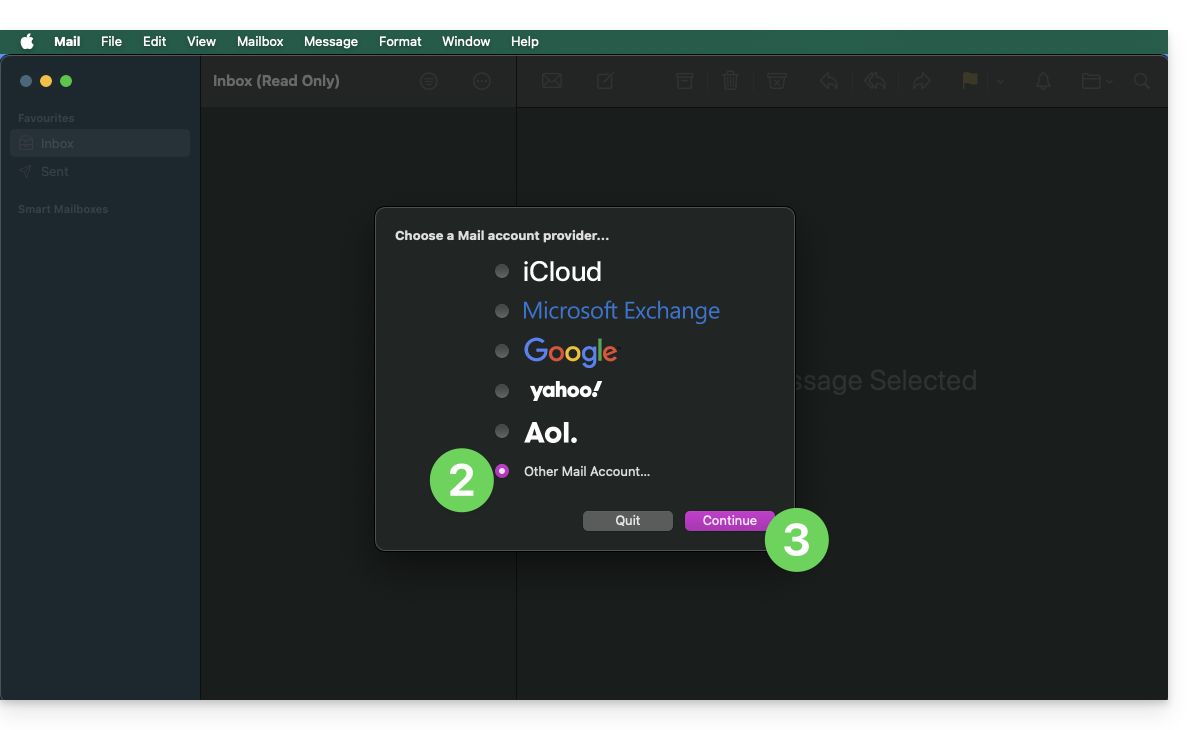The height and width of the screenshot is (730, 1198).
Task: Click the Forward arrow icon
Action: point(921,81)
